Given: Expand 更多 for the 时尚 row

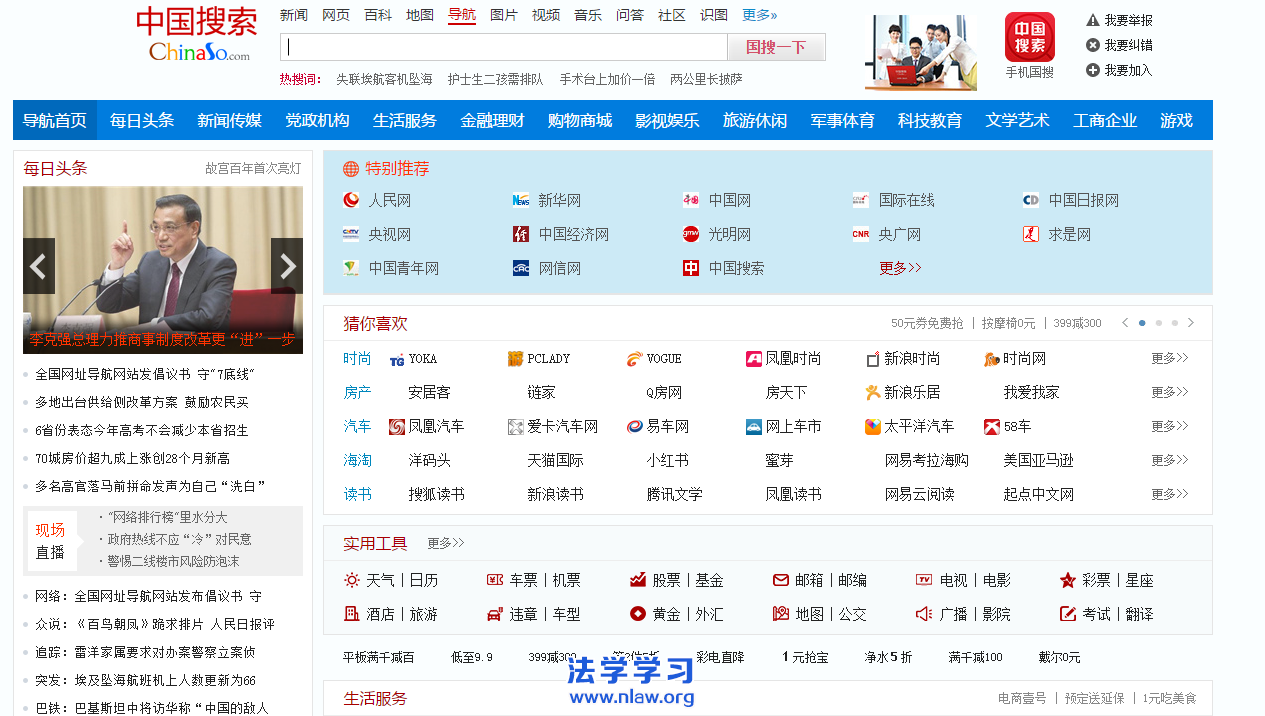Looking at the screenshot, I should [x=1170, y=358].
